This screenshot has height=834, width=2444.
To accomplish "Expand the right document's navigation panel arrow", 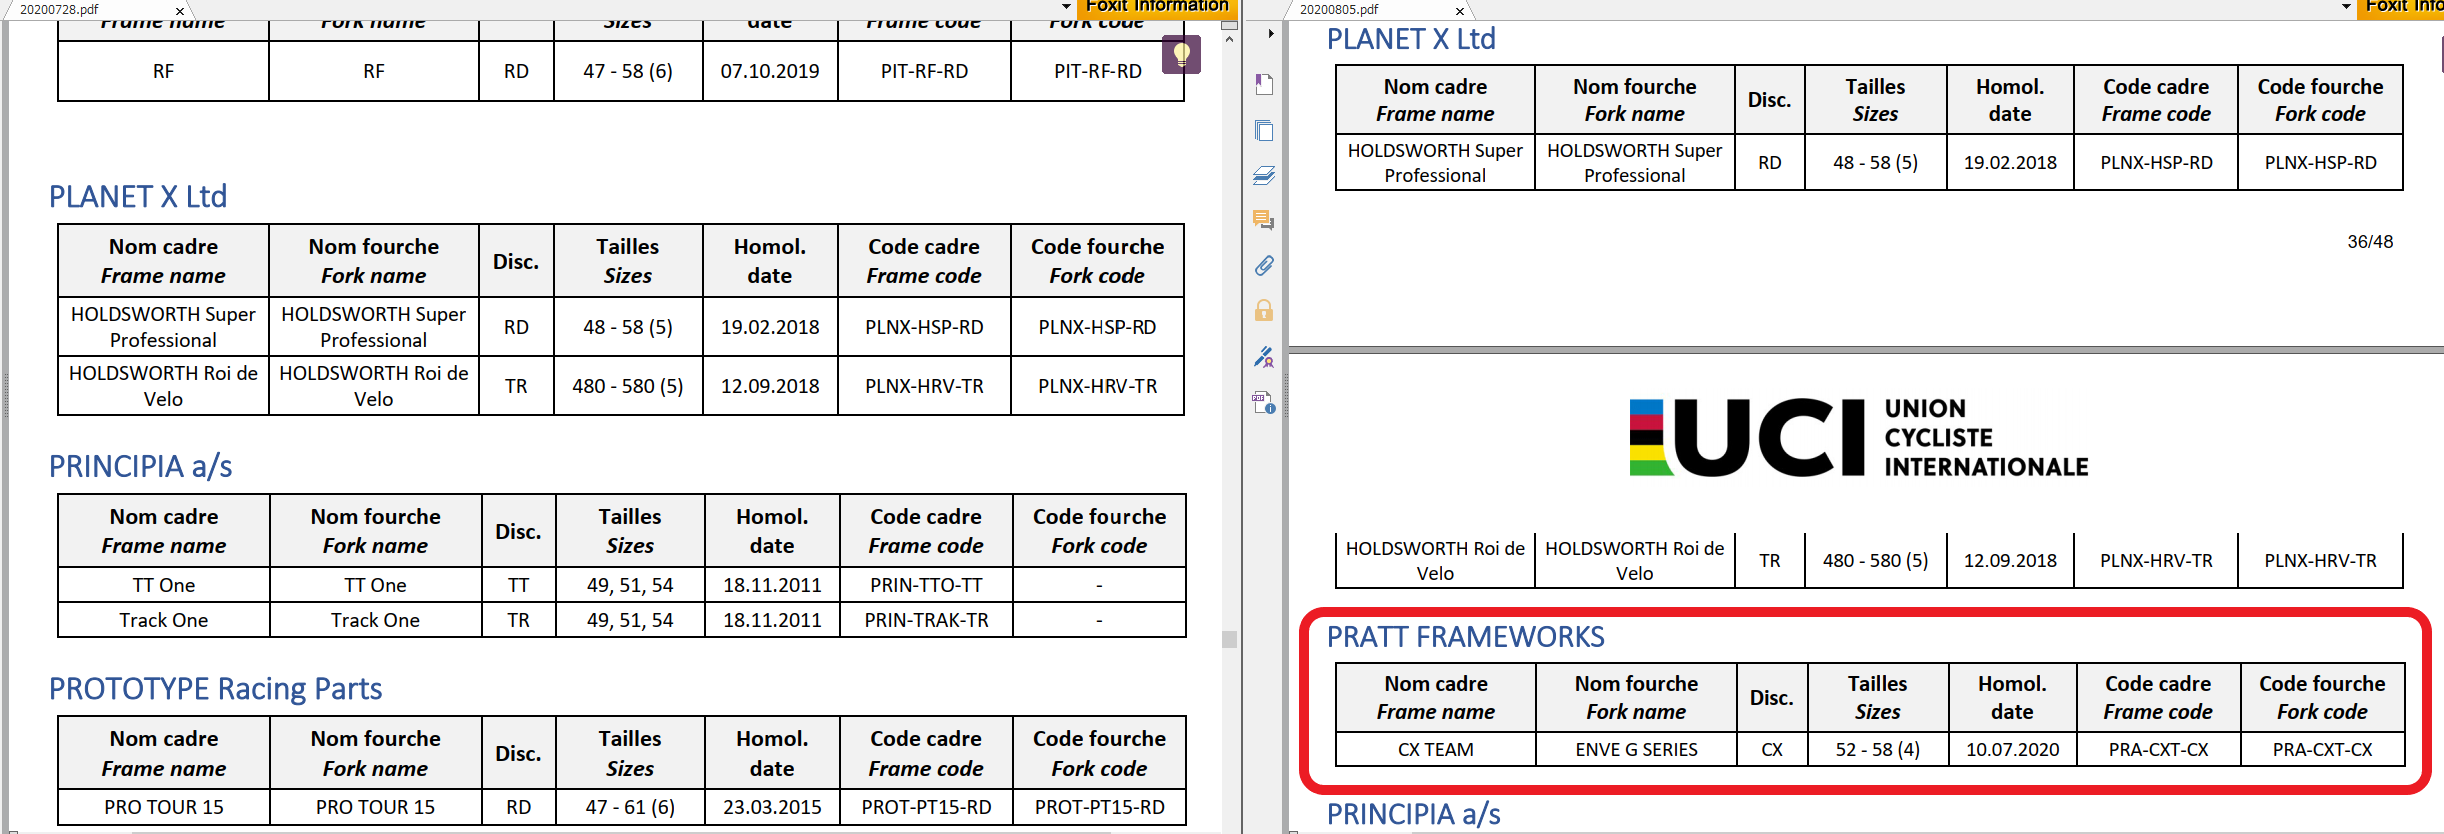I will tap(1271, 33).
